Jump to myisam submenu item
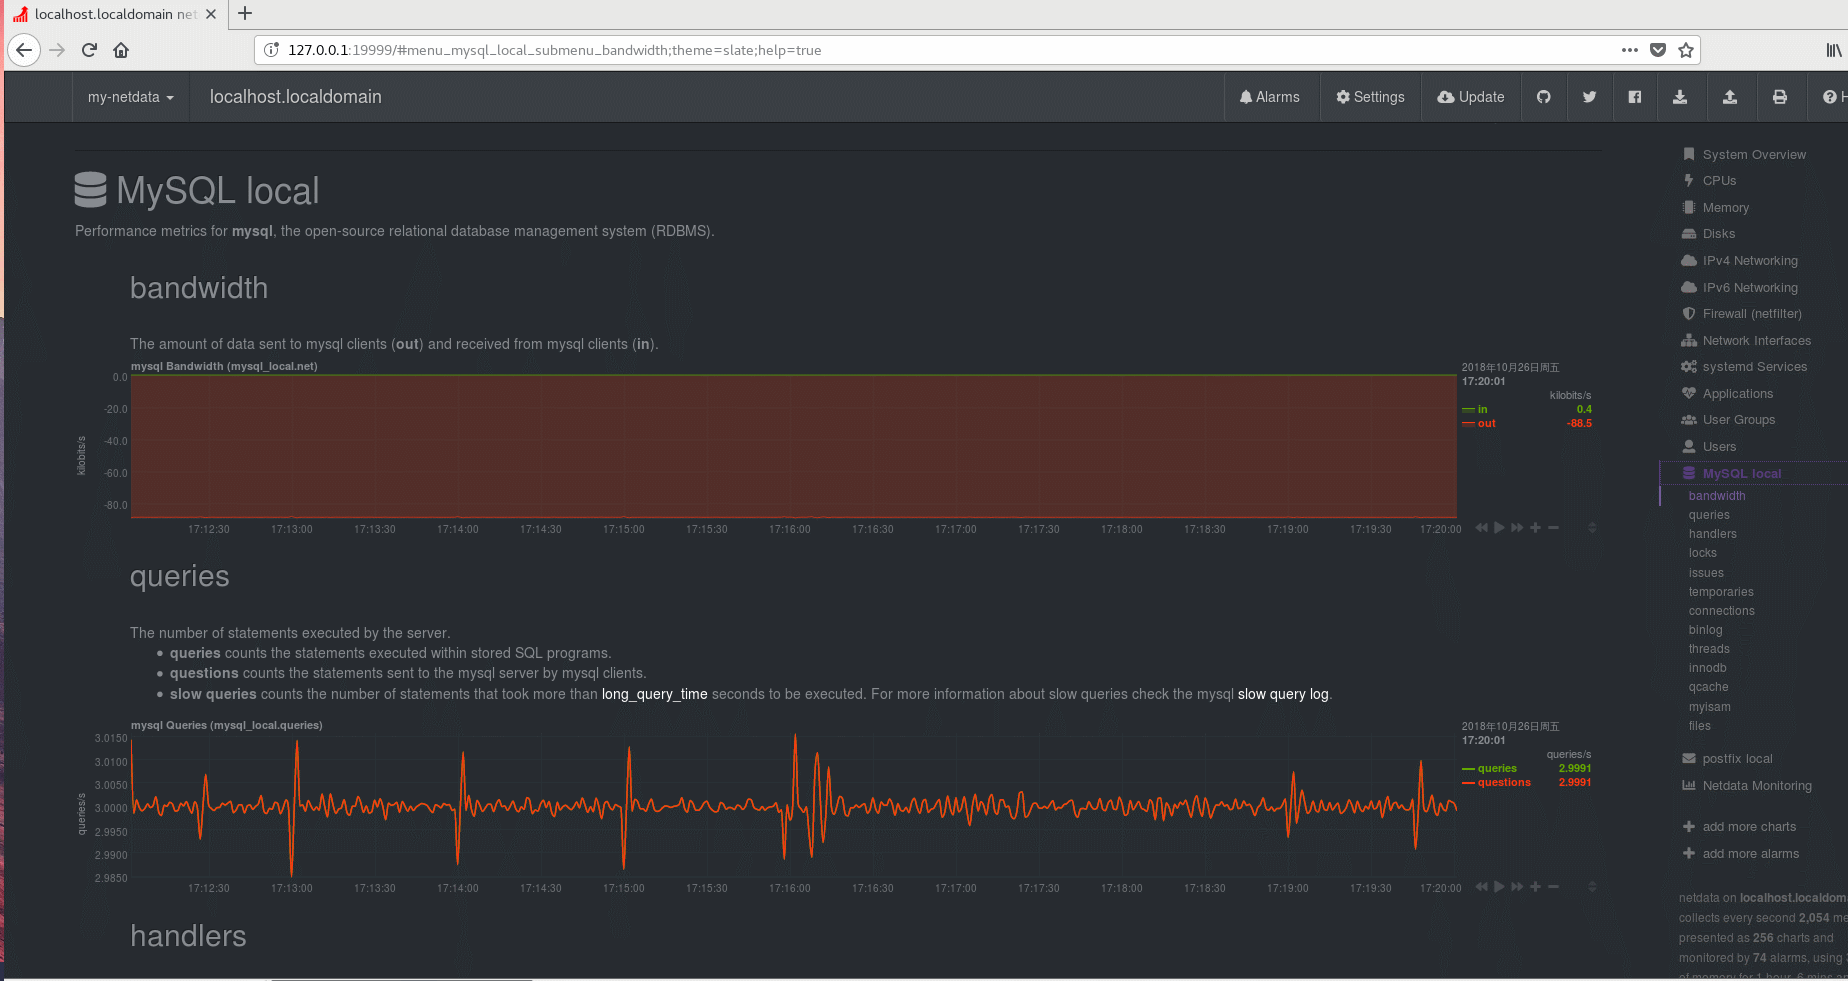This screenshot has height=981, width=1848. (1709, 707)
